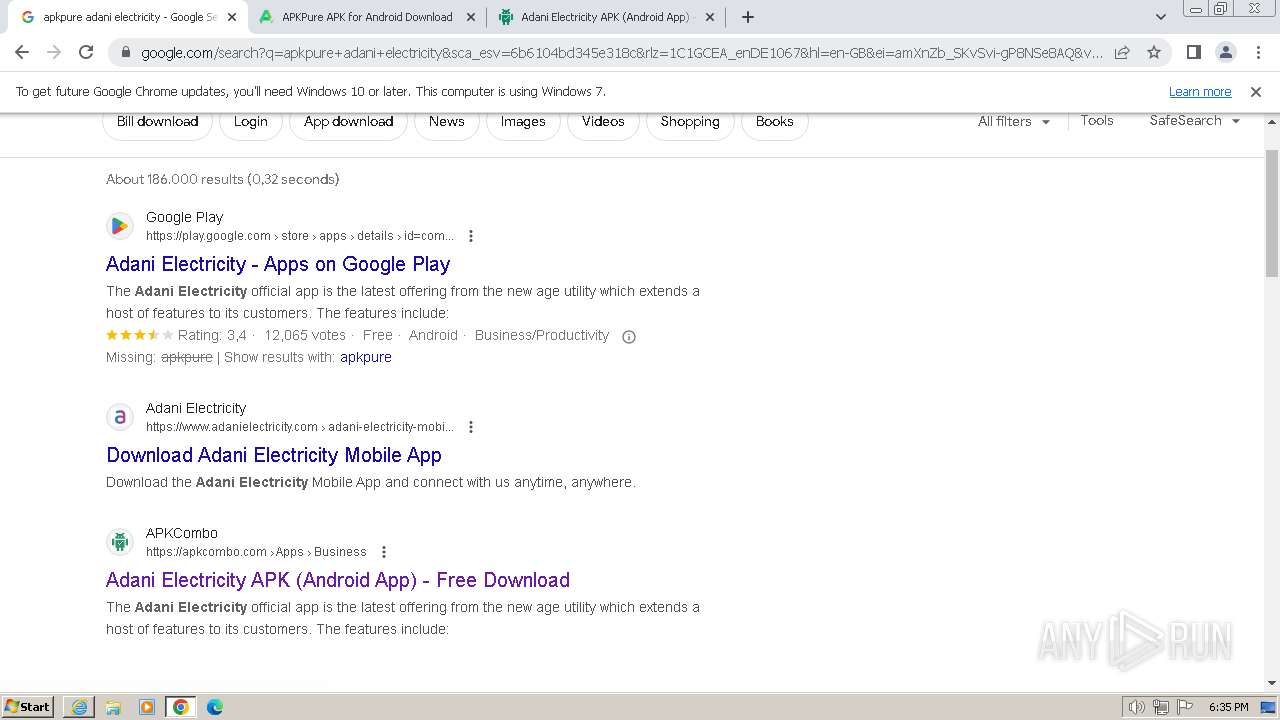
Task: Open media player from the taskbar
Action: [147, 707]
